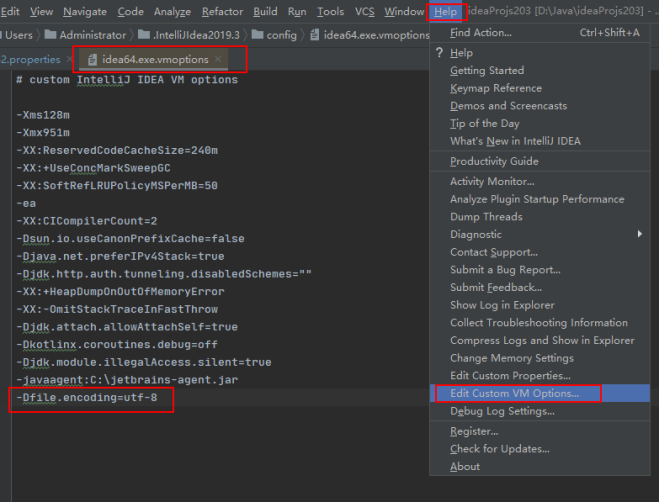Open the Refactor menu
Screen dimensions: 659x502
pyautogui.click(x=222, y=11)
